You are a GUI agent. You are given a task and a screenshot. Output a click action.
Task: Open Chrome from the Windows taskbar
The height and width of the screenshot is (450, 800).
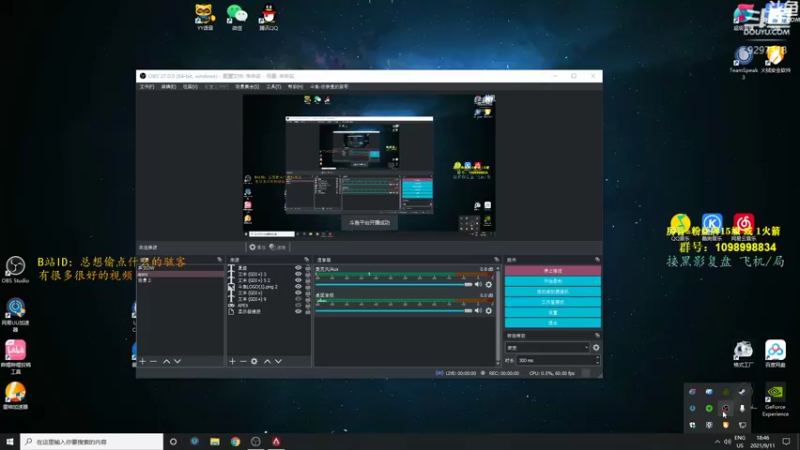(235, 442)
